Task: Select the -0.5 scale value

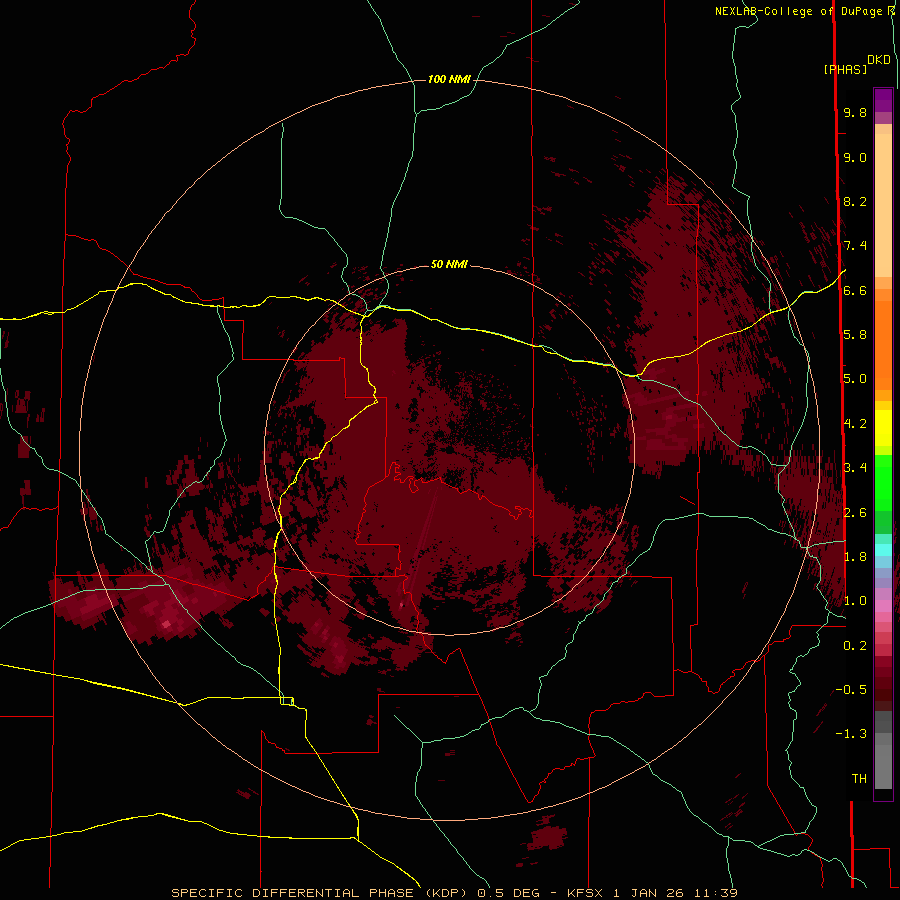Action: [851, 689]
